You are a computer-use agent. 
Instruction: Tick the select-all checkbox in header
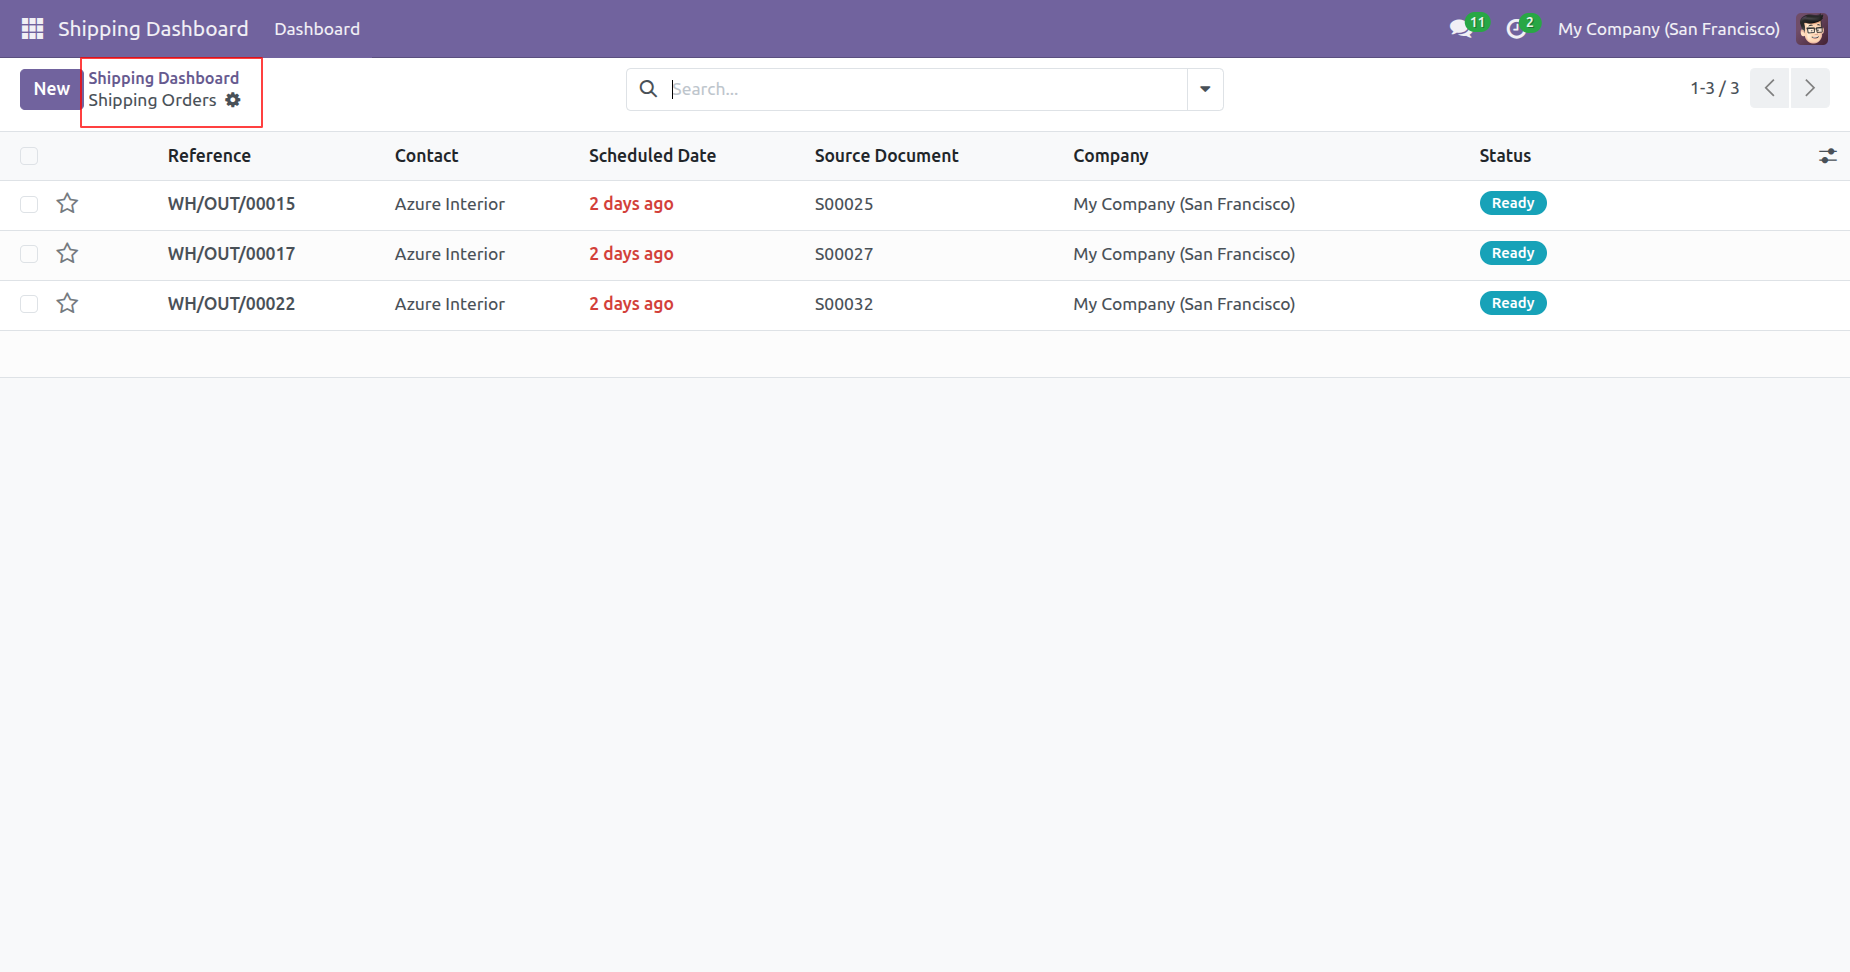[x=29, y=156]
